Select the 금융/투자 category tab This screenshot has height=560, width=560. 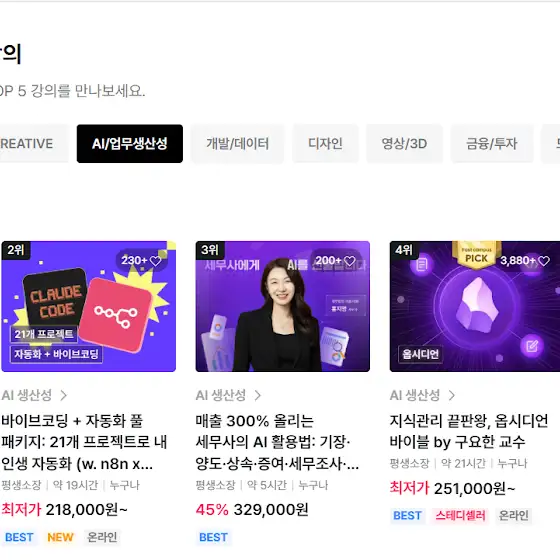coord(492,144)
